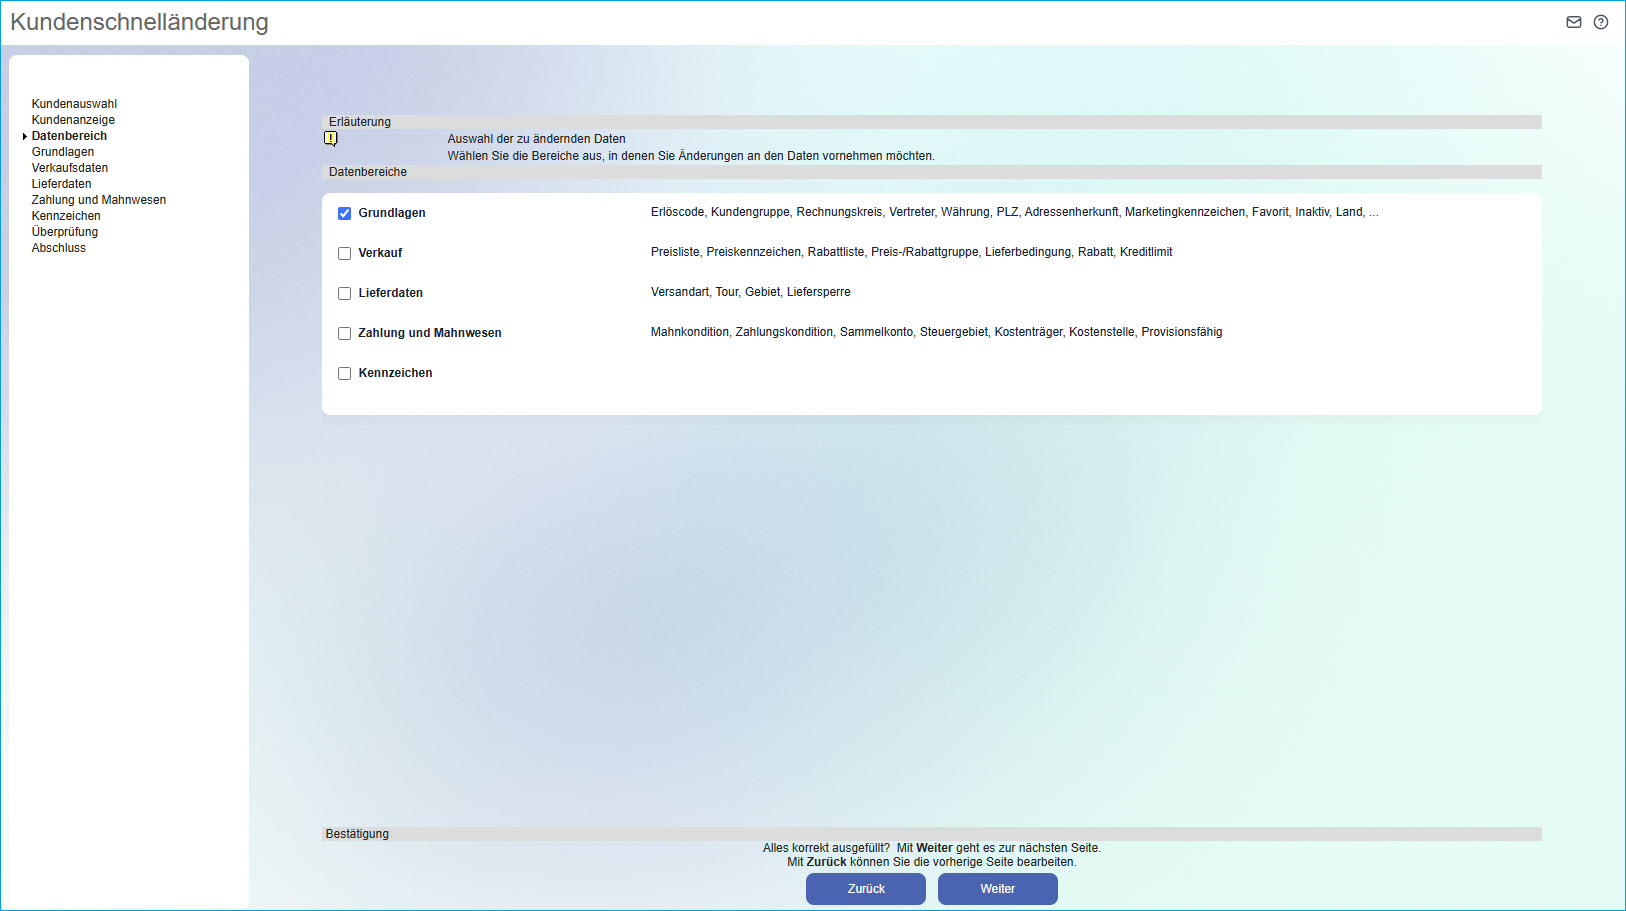The width and height of the screenshot is (1626, 911).
Task: Click the yellow info note icon
Action: click(331, 139)
